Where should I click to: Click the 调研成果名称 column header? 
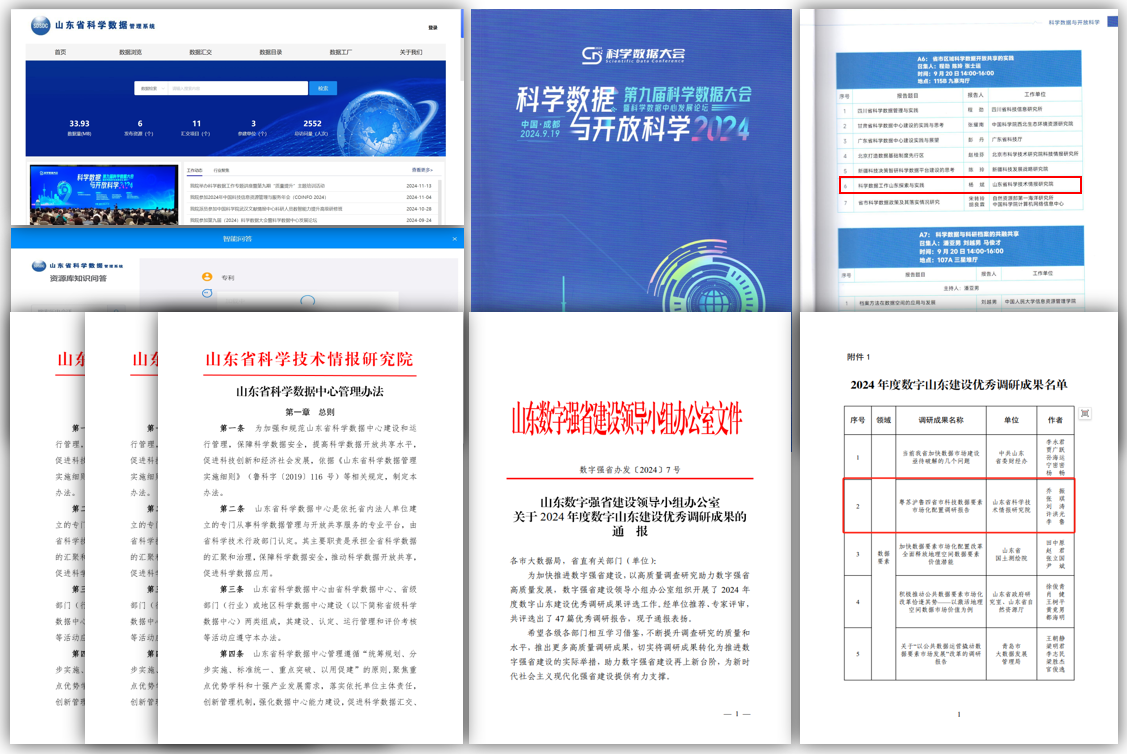click(x=941, y=420)
